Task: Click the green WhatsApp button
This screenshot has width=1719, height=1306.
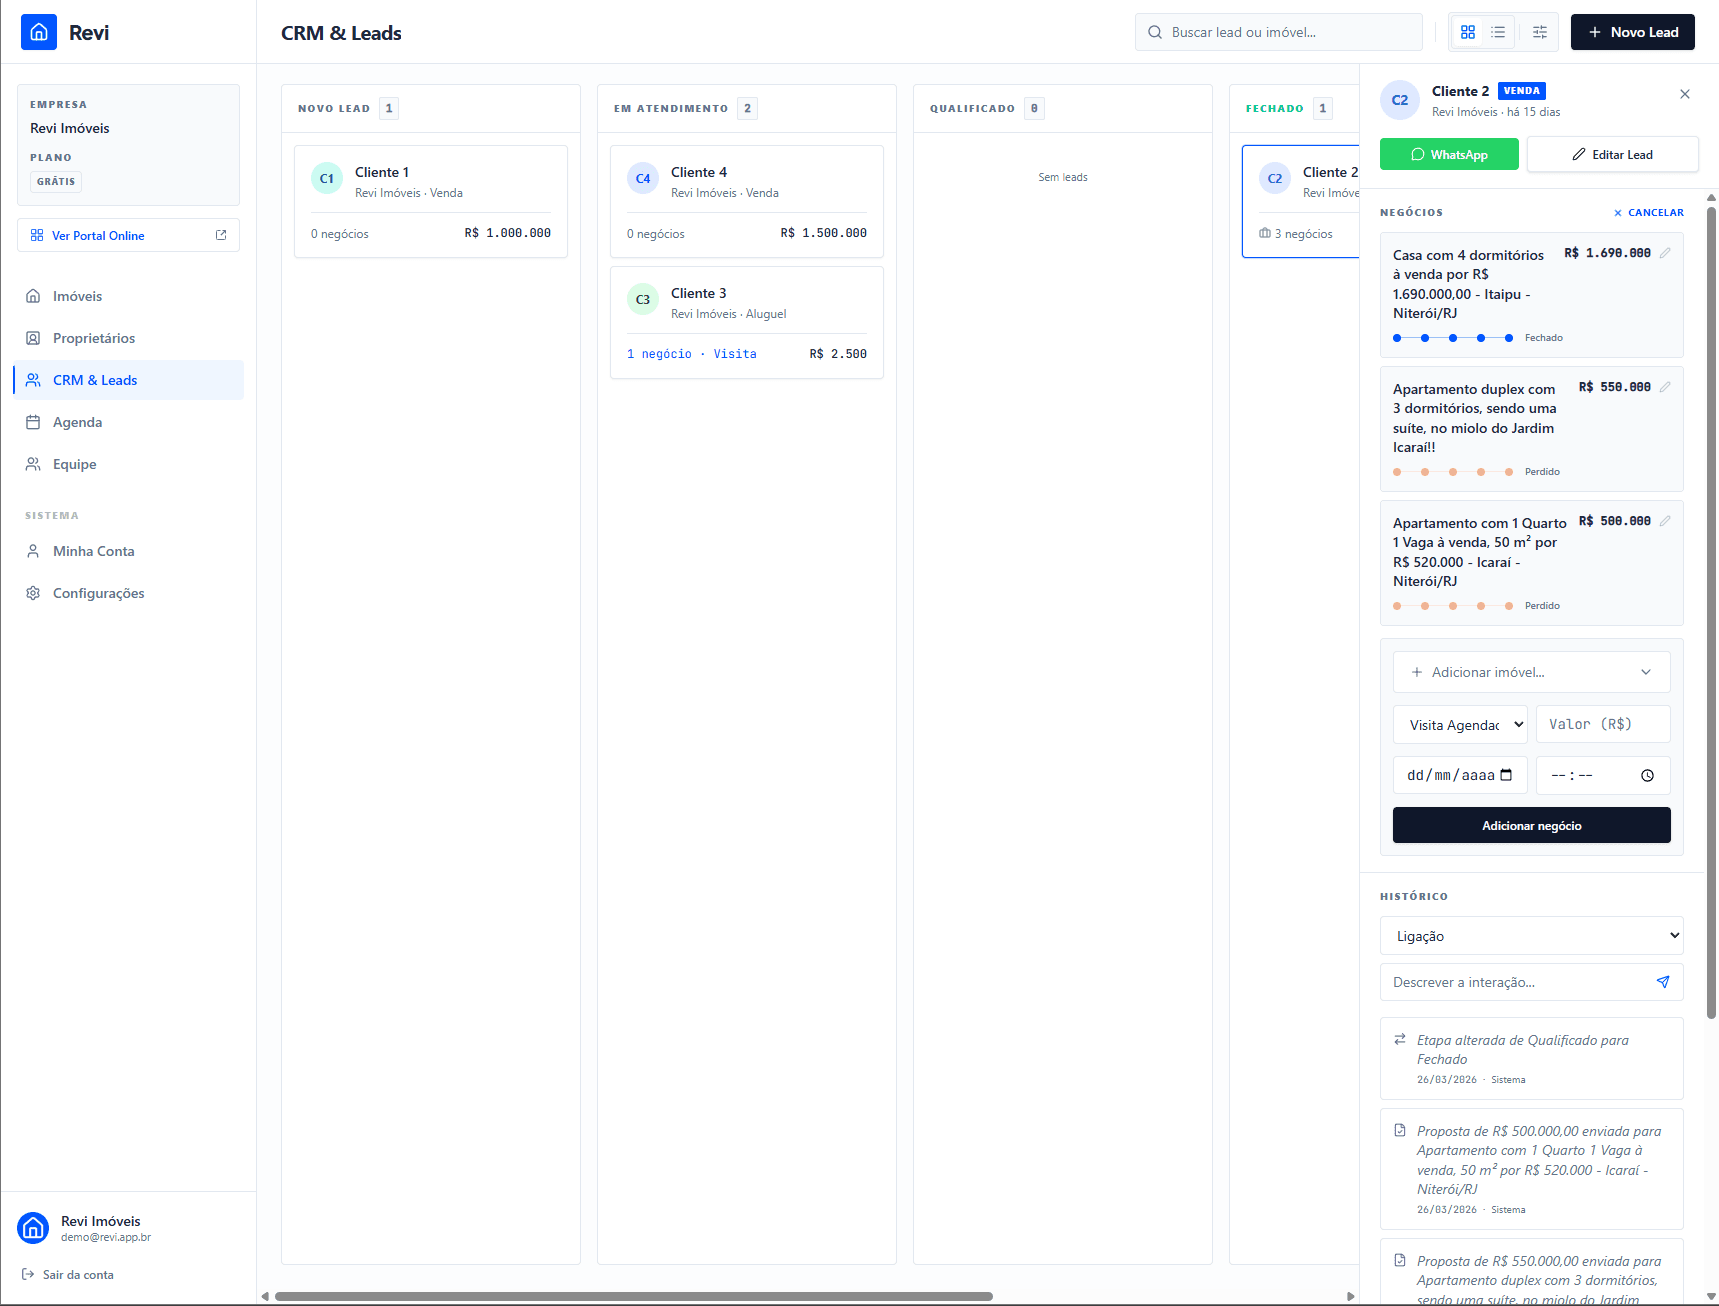Action: tap(1449, 154)
